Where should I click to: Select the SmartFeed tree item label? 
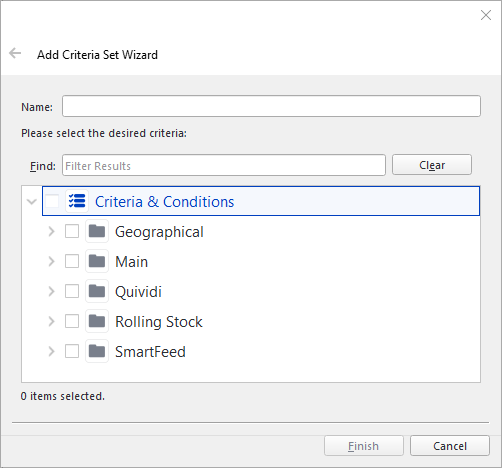(150, 352)
